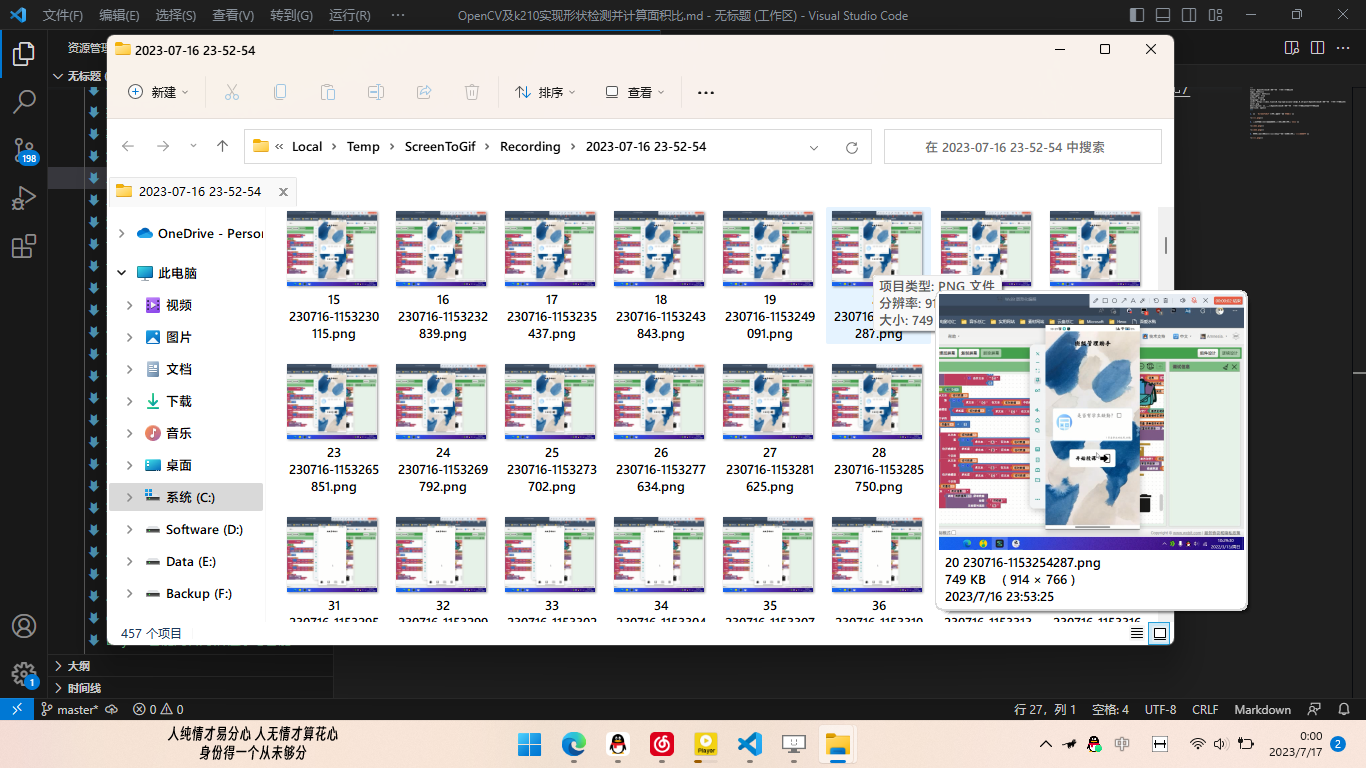1366x768 pixels.
Task: Open the 文件(F) menu in VS Code
Action: 63,15
